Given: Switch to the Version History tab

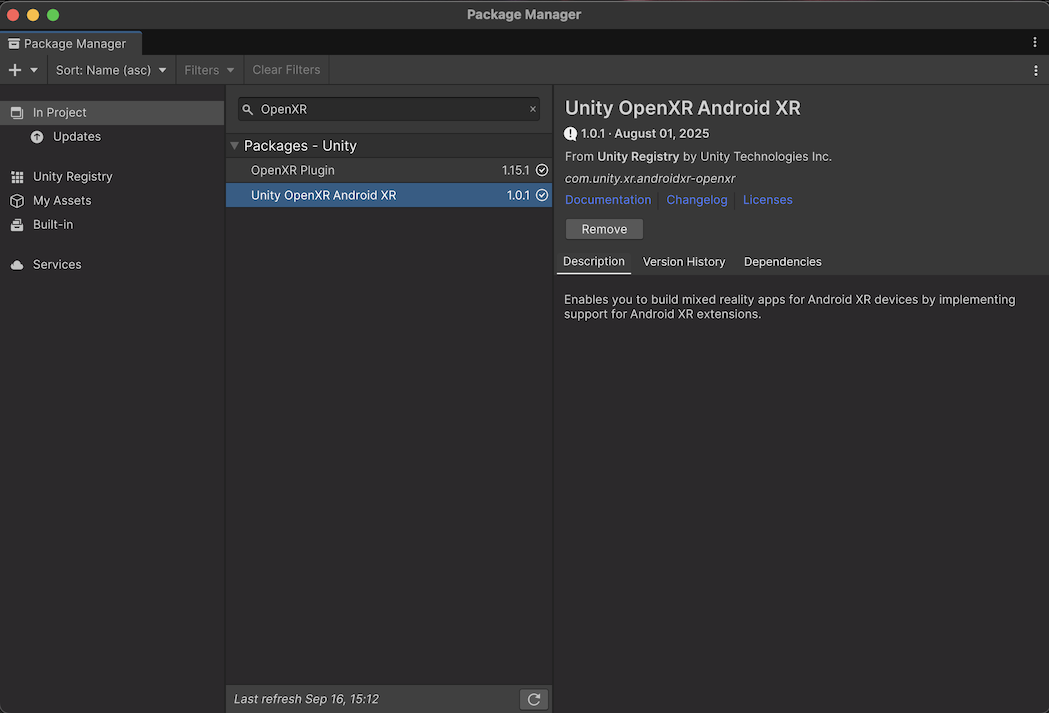Looking at the screenshot, I should click(x=684, y=262).
